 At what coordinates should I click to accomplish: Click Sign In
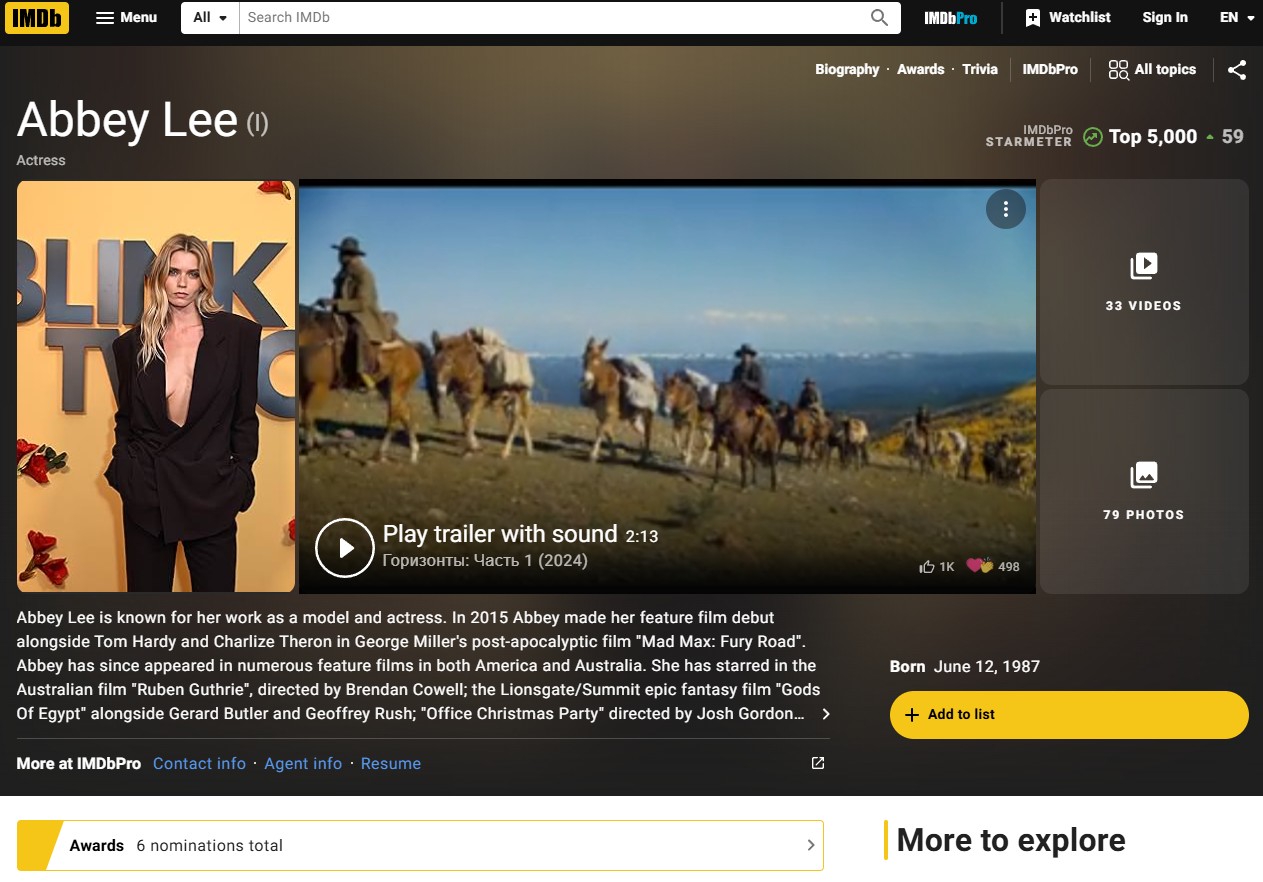pos(1165,17)
